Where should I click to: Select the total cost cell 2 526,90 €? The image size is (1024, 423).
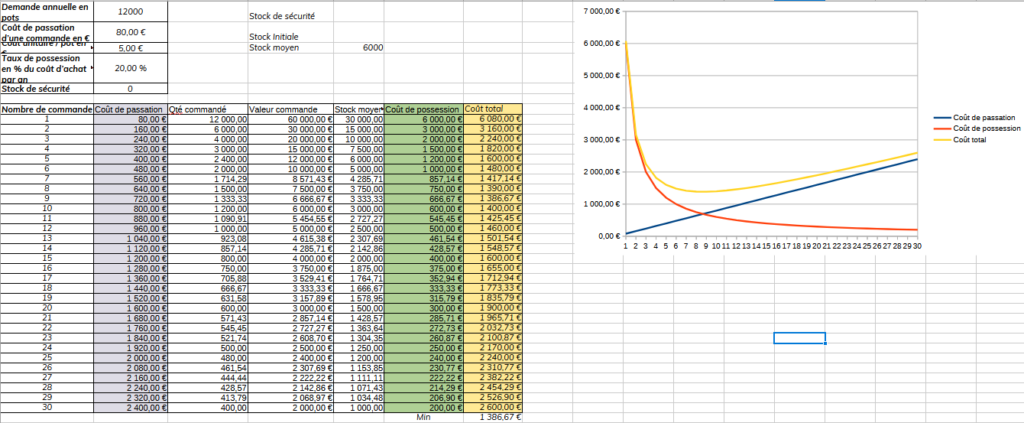(x=493, y=396)
